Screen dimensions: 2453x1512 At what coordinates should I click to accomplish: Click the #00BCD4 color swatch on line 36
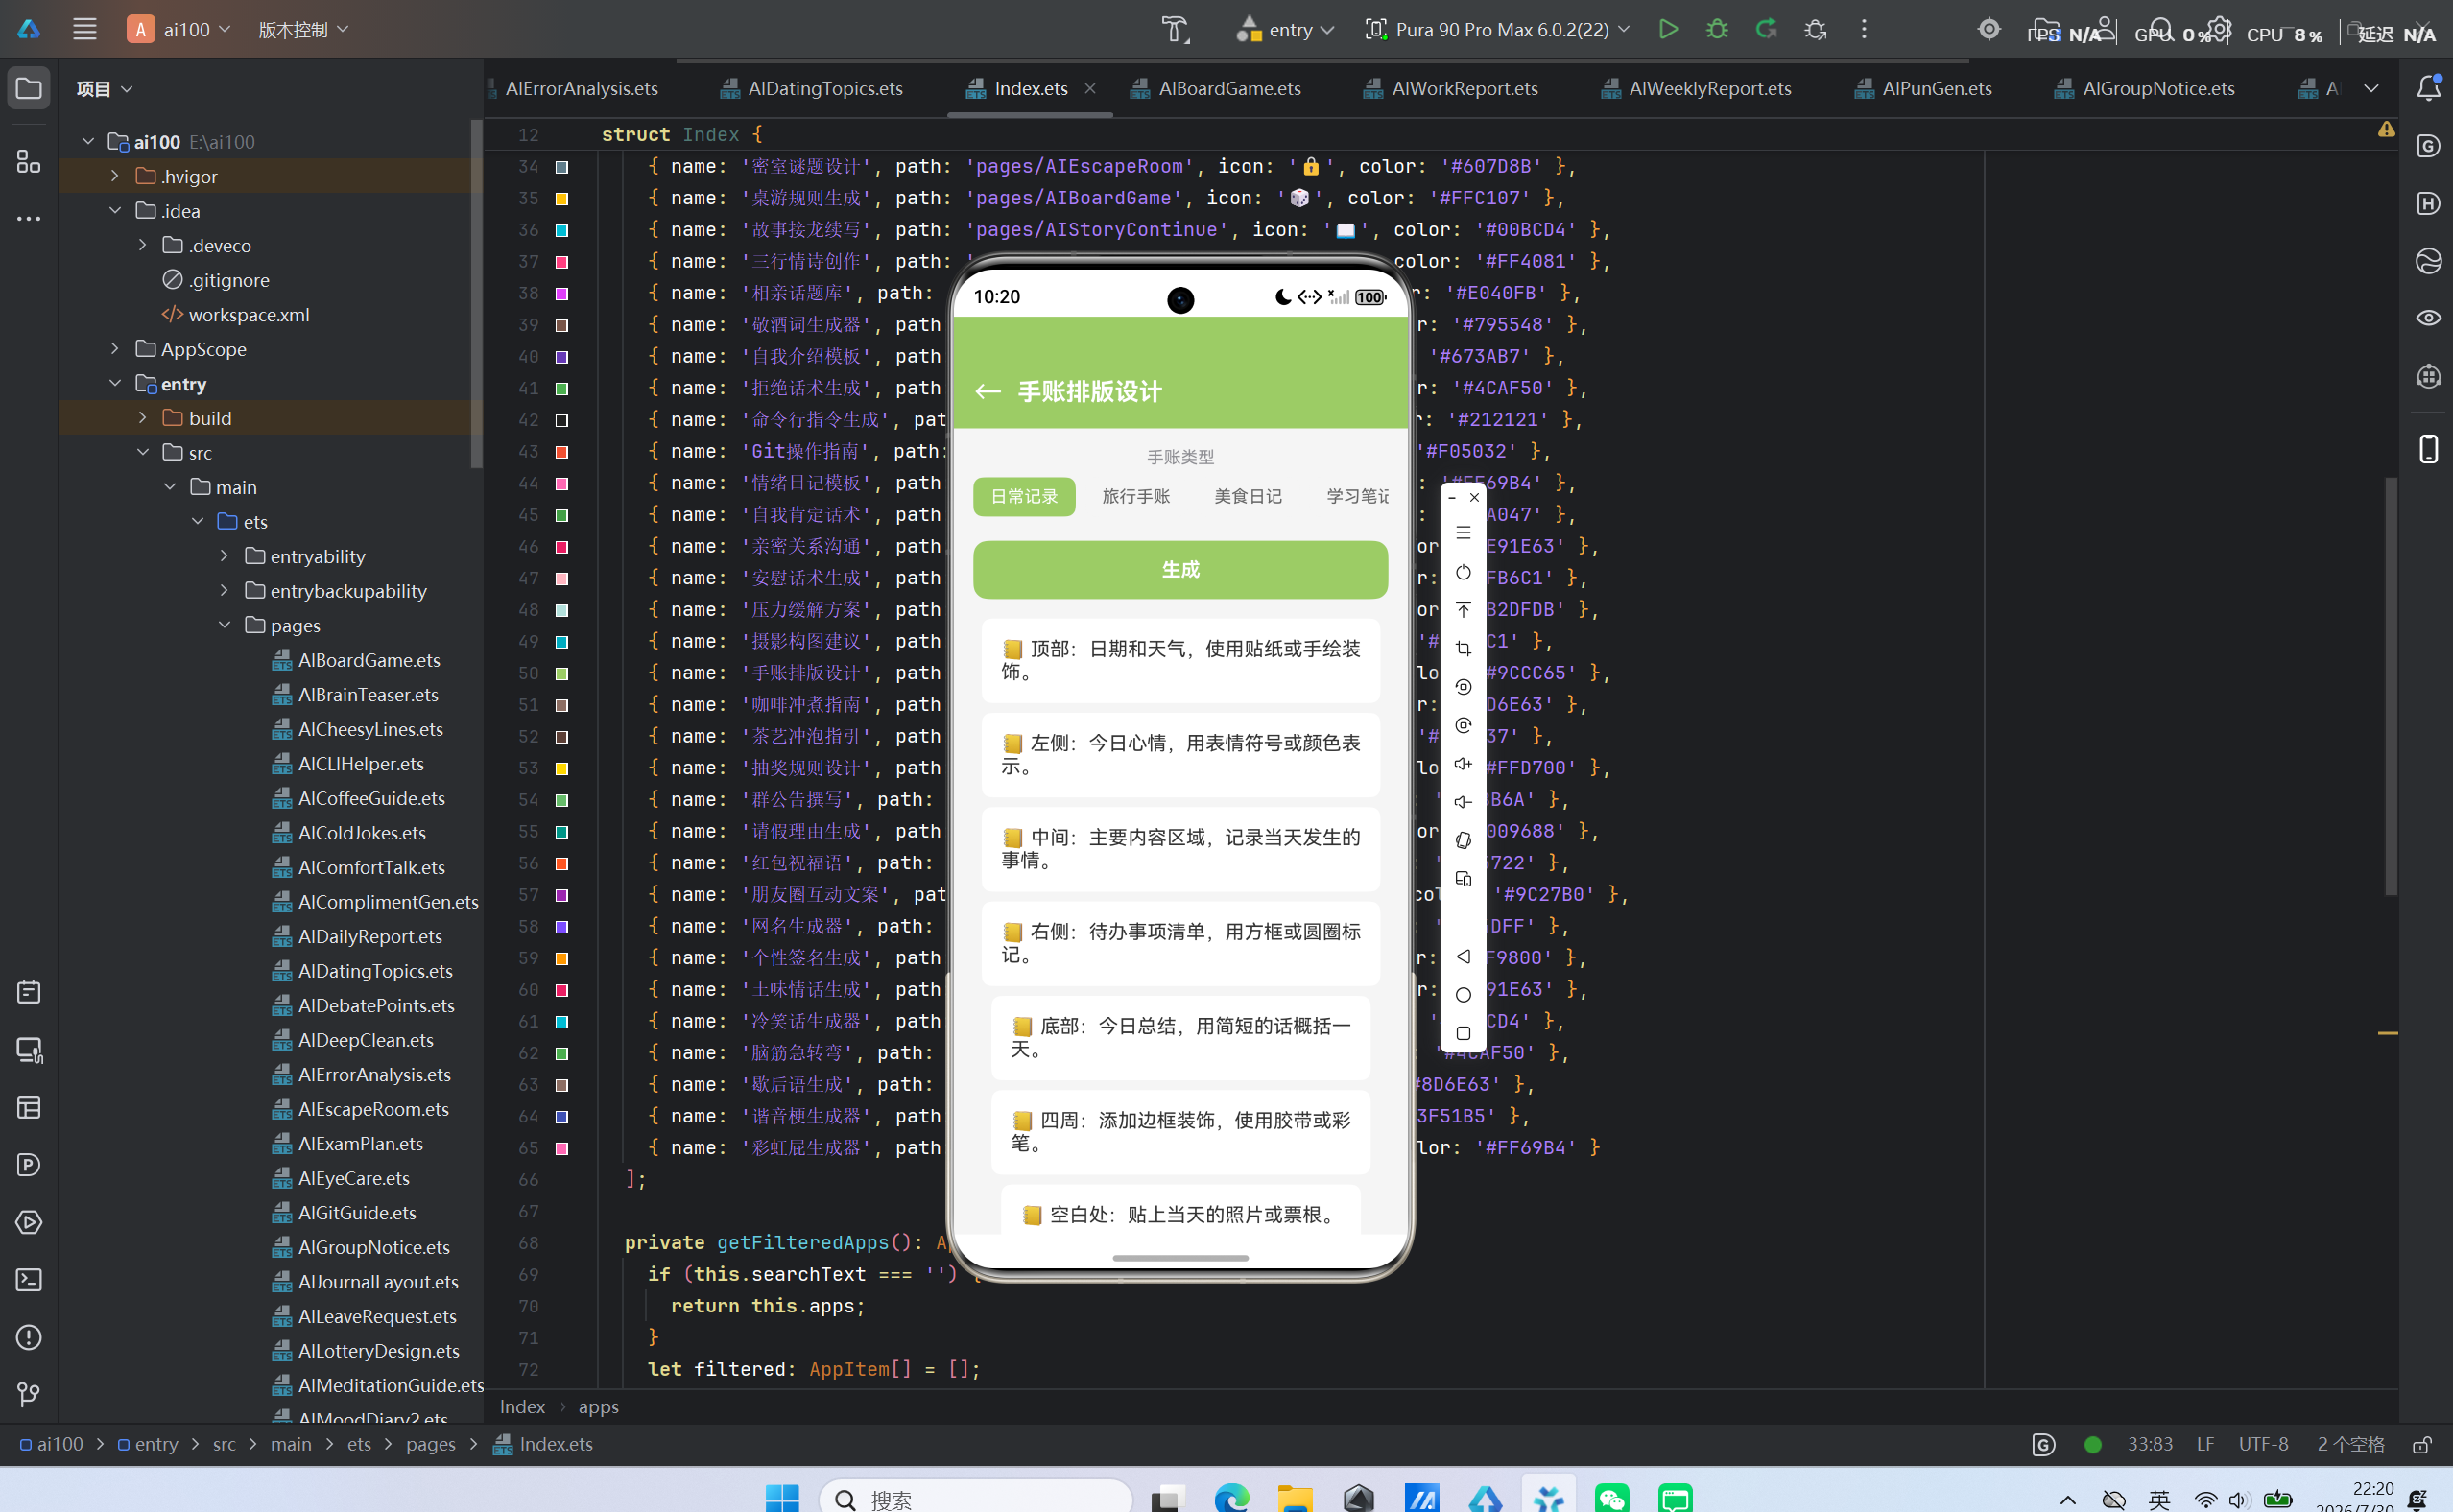(562, 231)
